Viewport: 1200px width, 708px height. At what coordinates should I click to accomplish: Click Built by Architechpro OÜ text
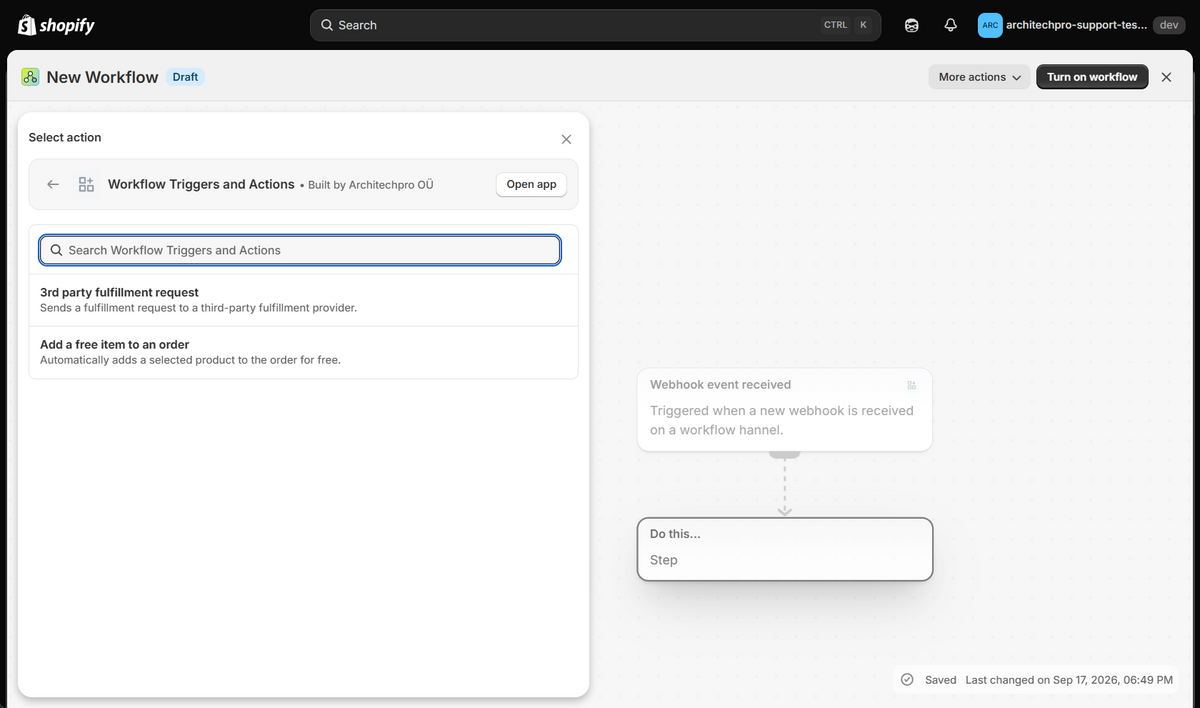371,185
